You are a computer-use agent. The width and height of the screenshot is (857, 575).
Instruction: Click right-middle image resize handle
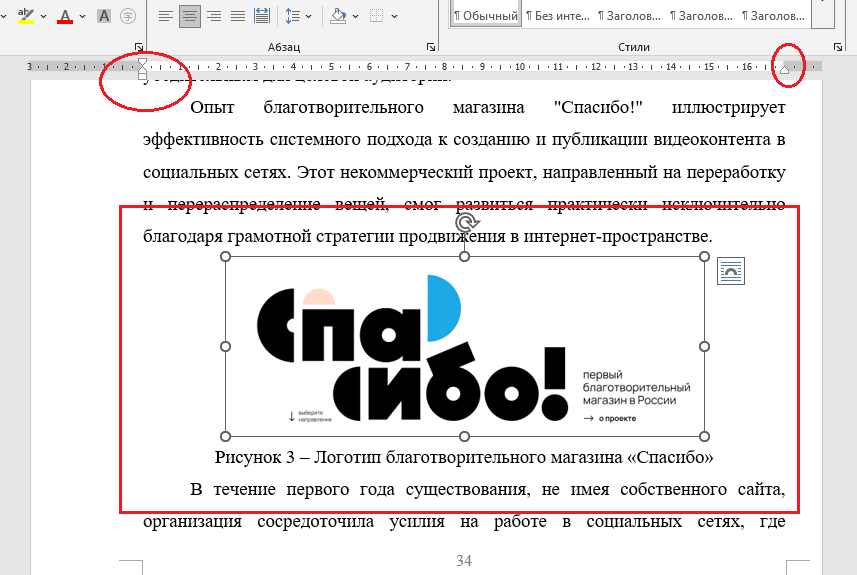coord(705,347)
